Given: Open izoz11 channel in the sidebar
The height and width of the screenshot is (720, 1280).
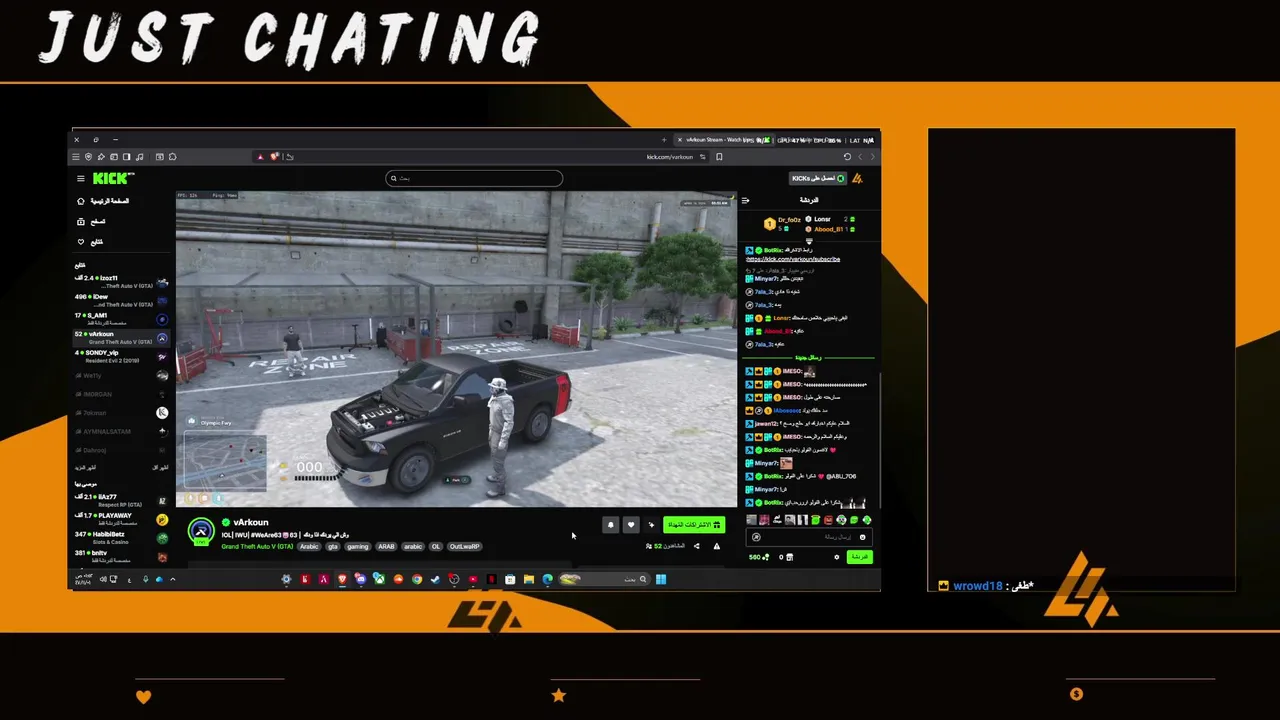Looking at the screenshot, I should 121,282.
